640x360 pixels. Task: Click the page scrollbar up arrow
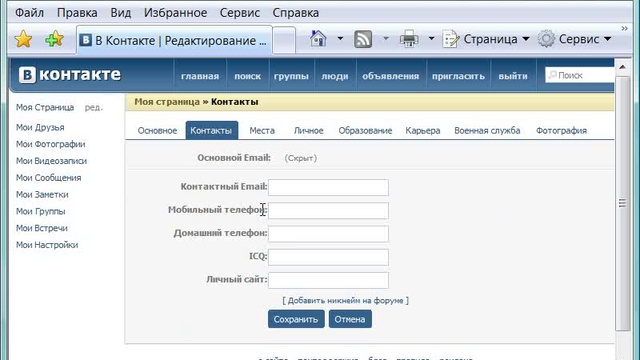(x=622, y=67)
